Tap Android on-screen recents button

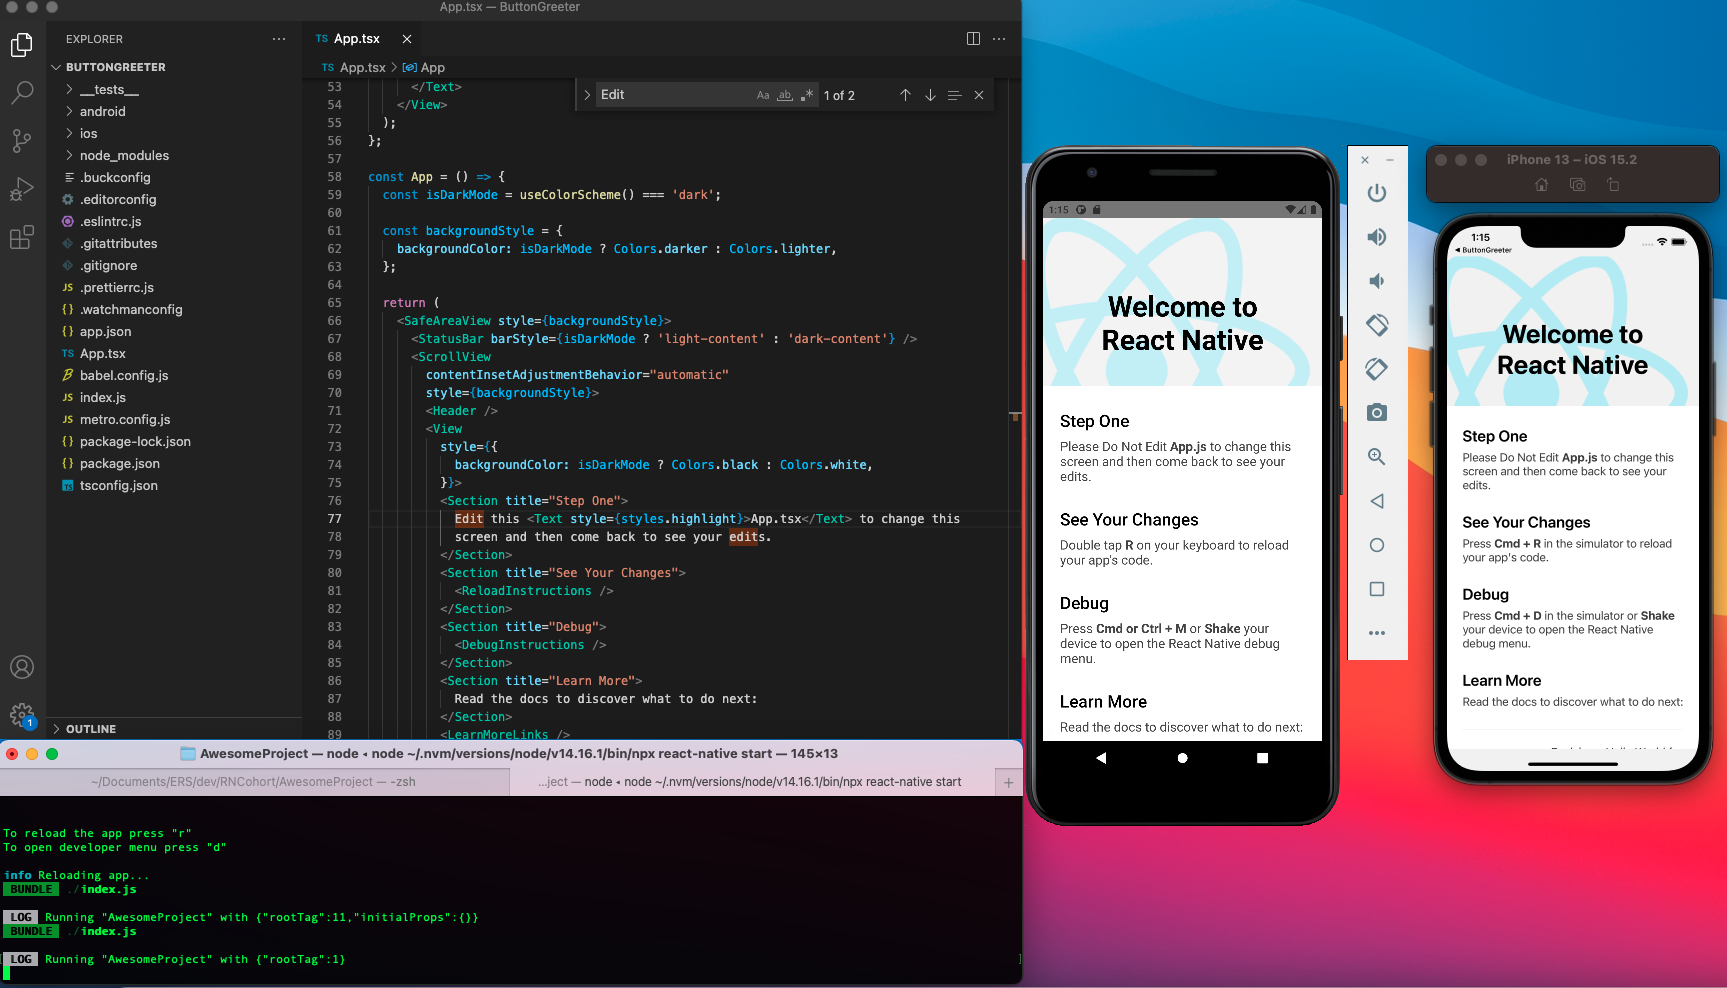click(x=1262, y=758)
